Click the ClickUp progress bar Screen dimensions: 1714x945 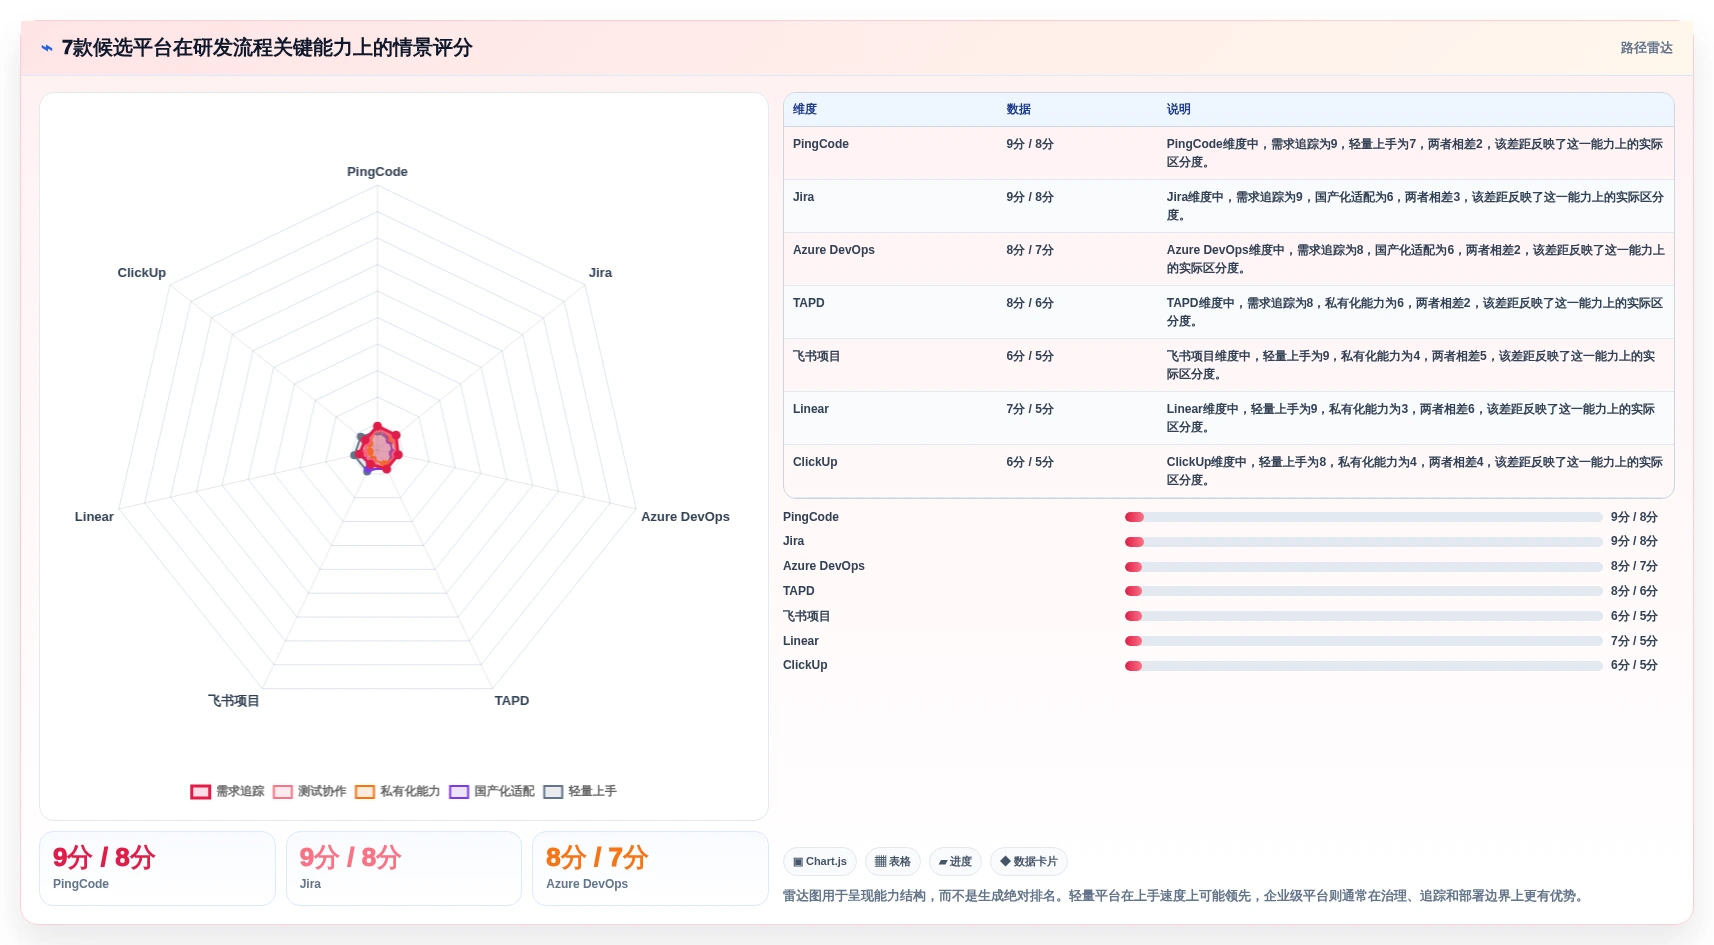1363,665
